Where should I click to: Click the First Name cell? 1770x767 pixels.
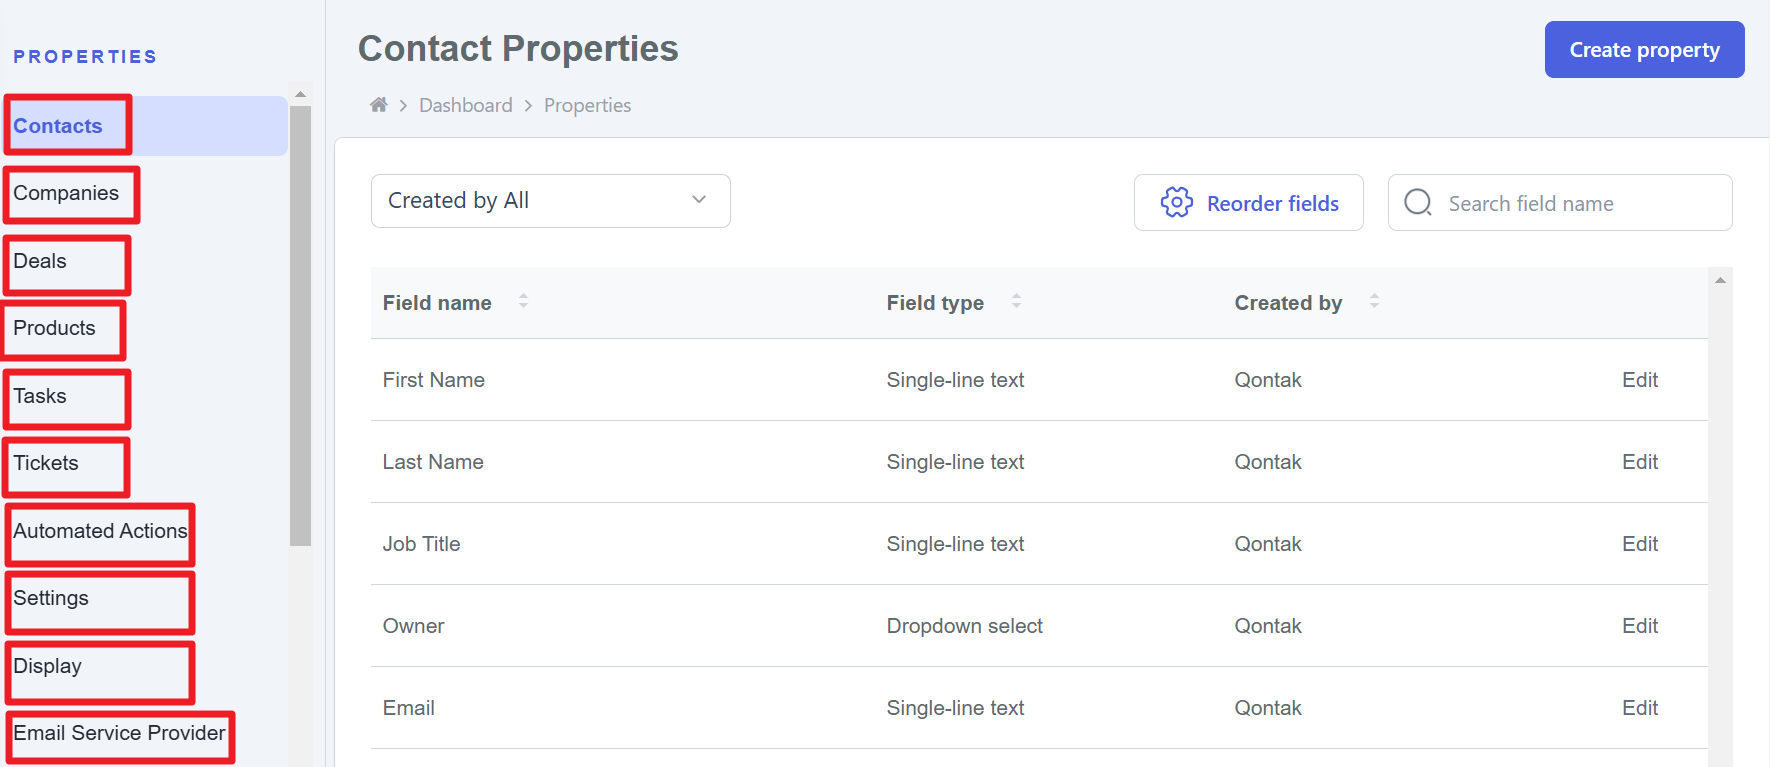point(433,380)
